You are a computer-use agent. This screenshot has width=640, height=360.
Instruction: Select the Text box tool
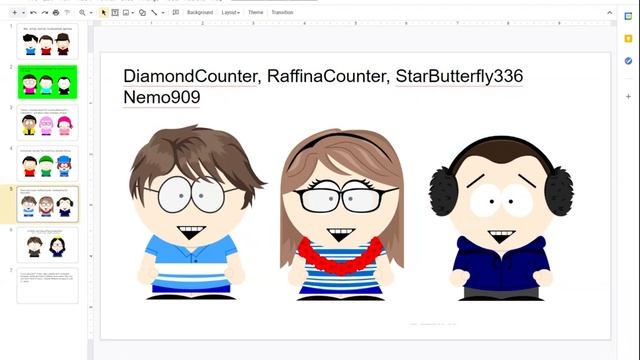pos(115,13)
